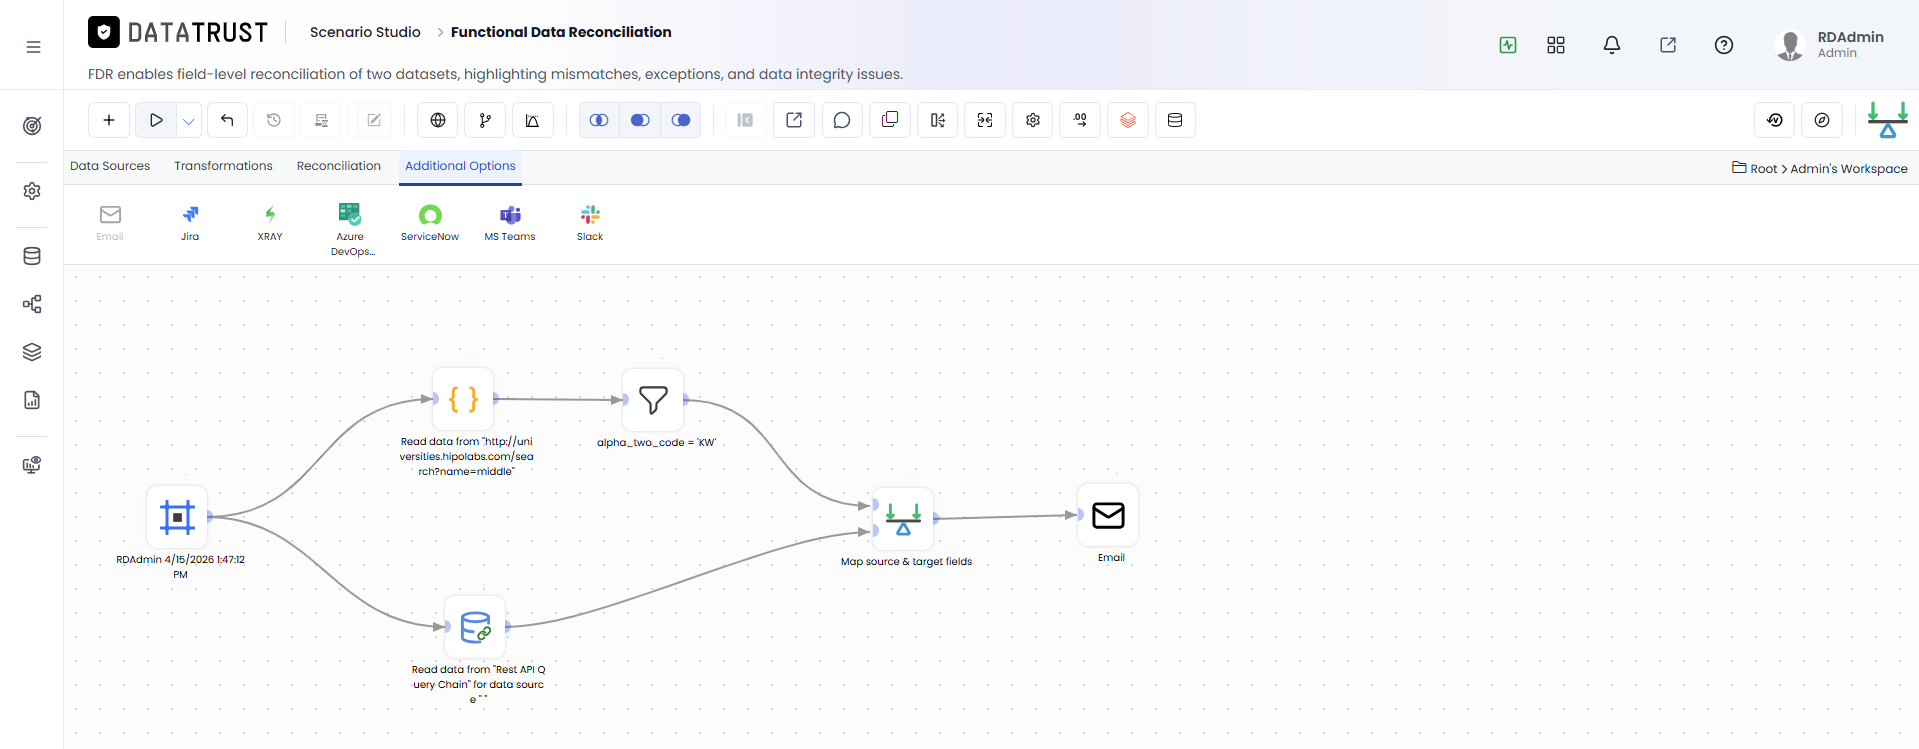
Task: Open the sidebar database icon
Action: 32,256
